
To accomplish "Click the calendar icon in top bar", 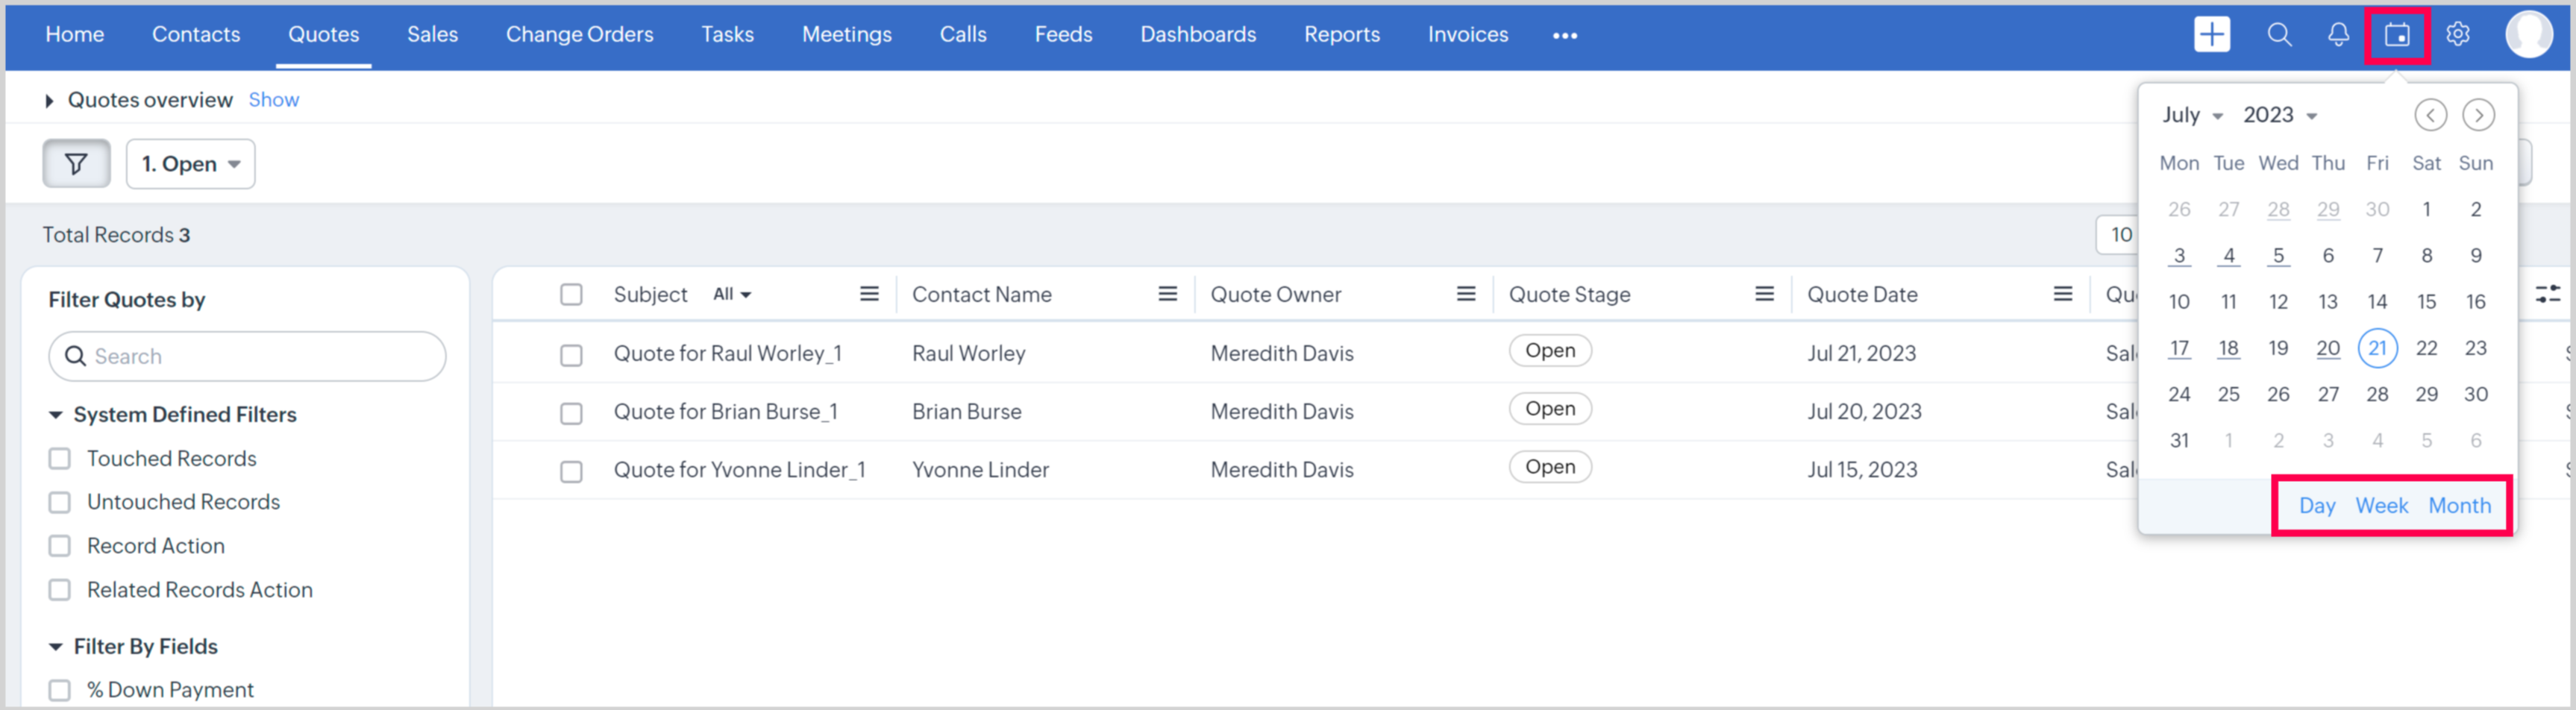I will click(x=2396, y=35).
